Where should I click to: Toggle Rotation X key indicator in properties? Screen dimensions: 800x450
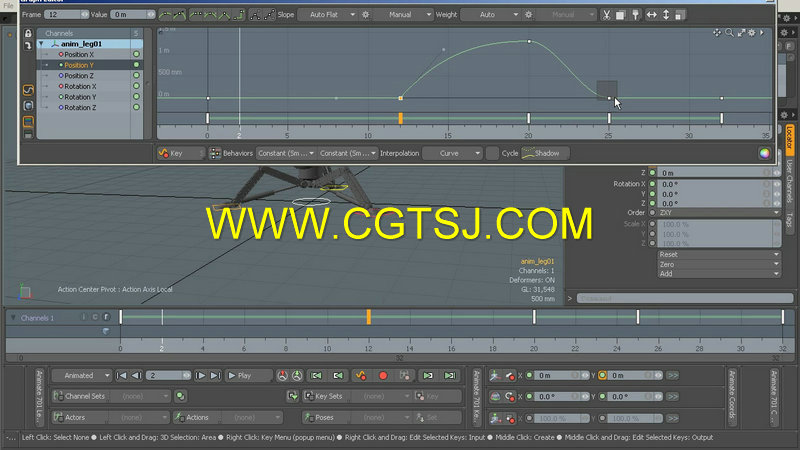pyautogui.click(x=653, y=184)
